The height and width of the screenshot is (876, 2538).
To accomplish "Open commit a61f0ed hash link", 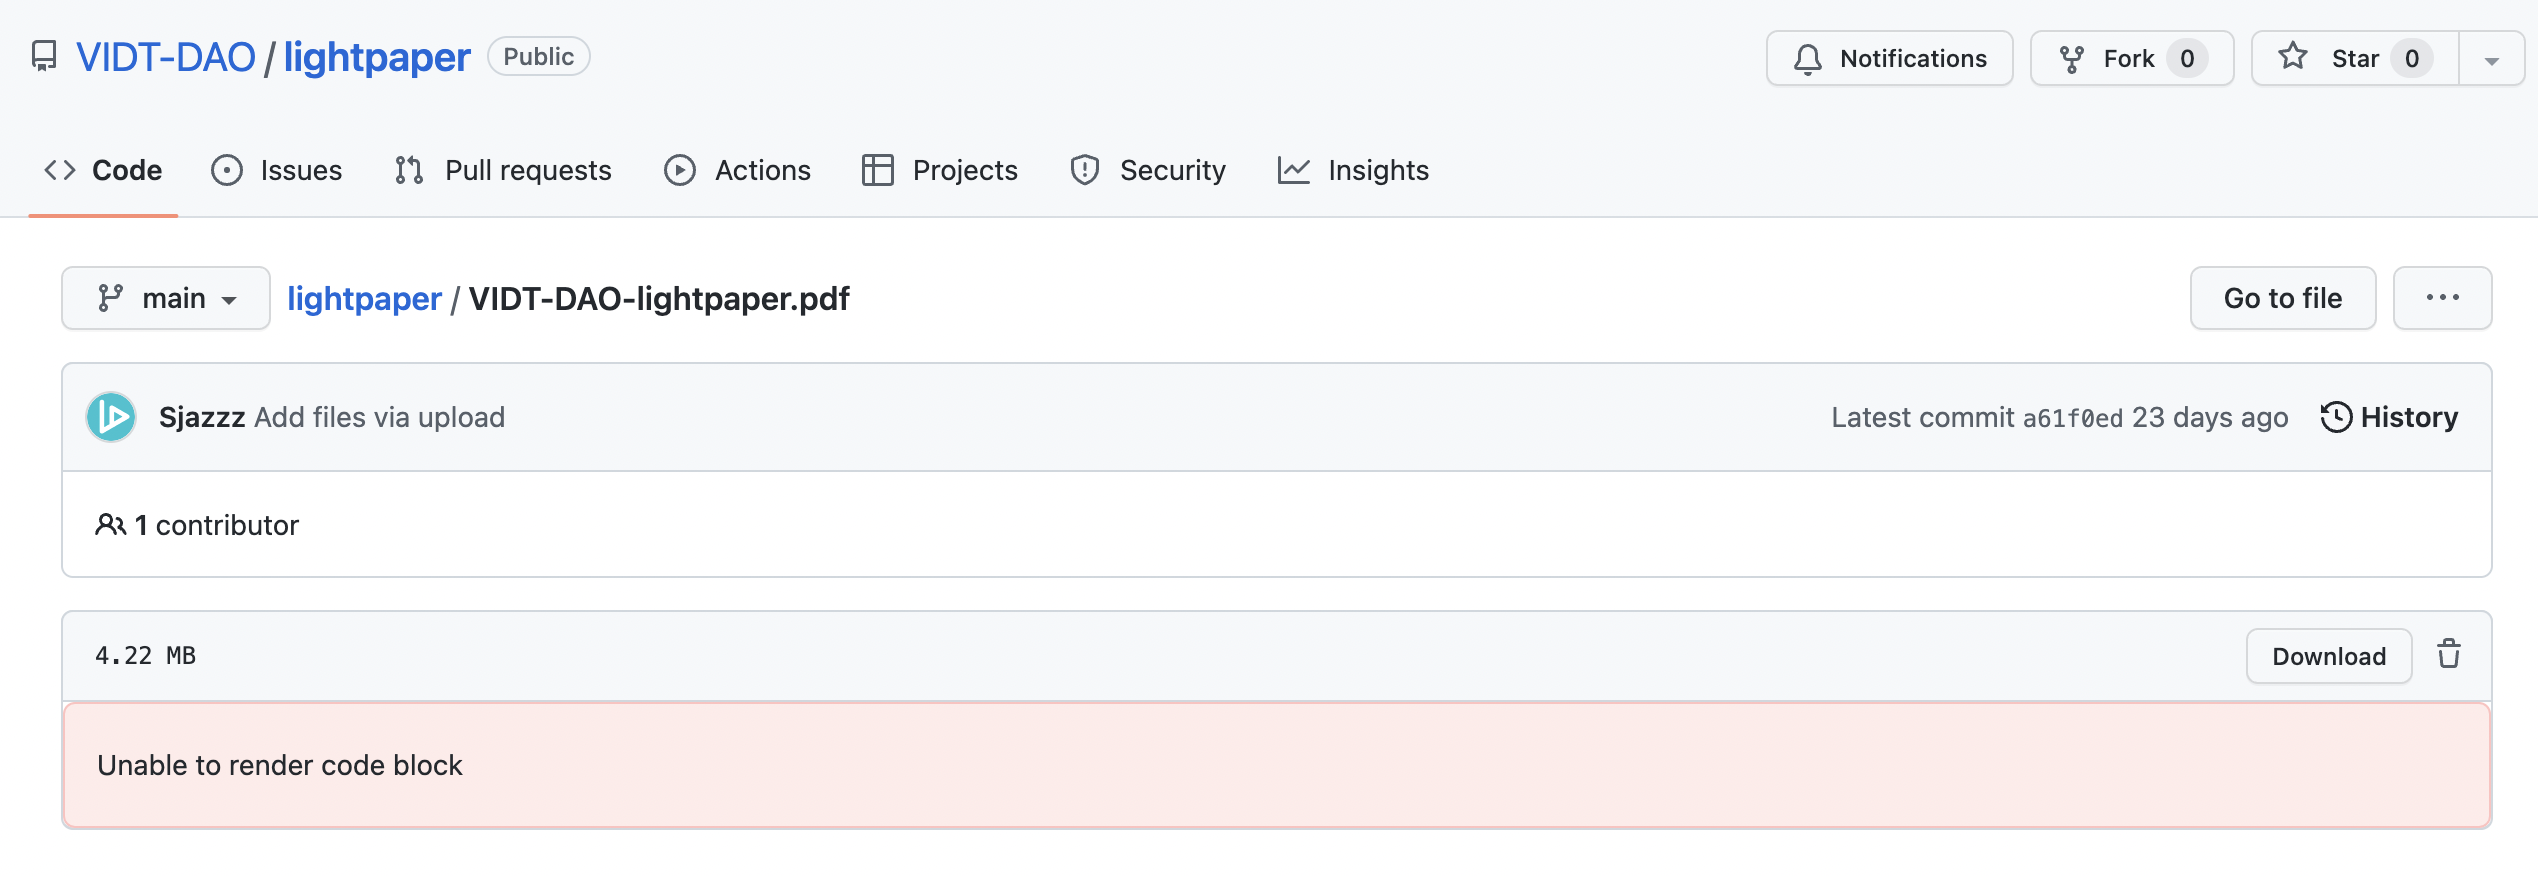I will [x=2072, y=418].
